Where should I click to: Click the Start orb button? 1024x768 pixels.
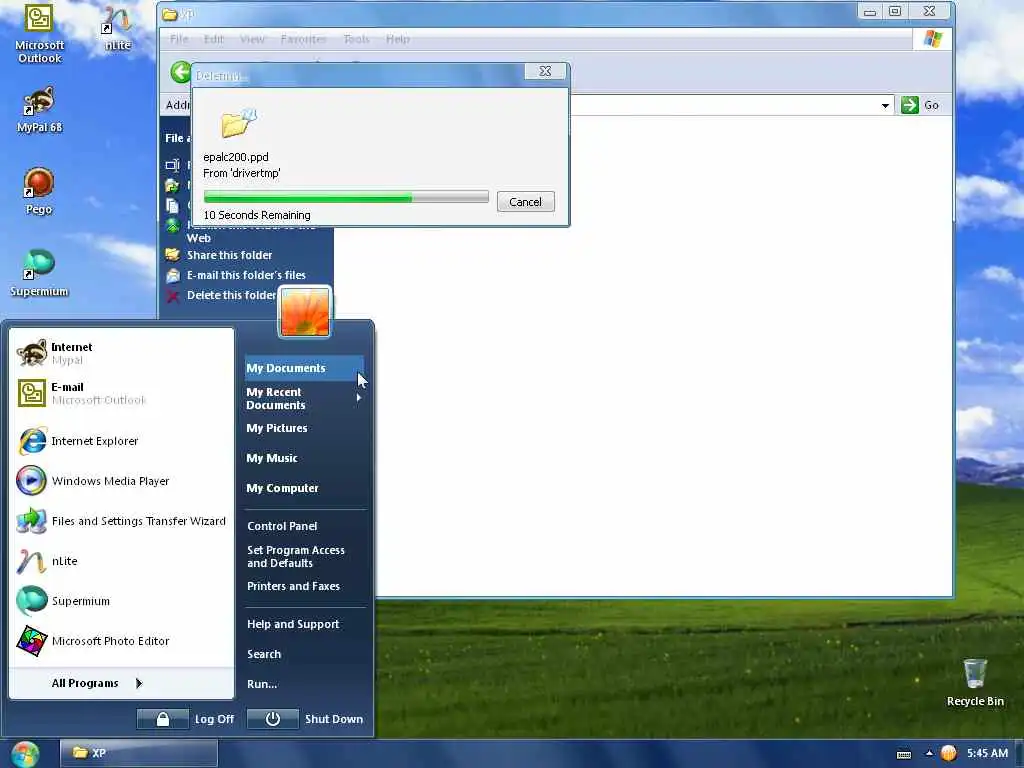point(25,754)
